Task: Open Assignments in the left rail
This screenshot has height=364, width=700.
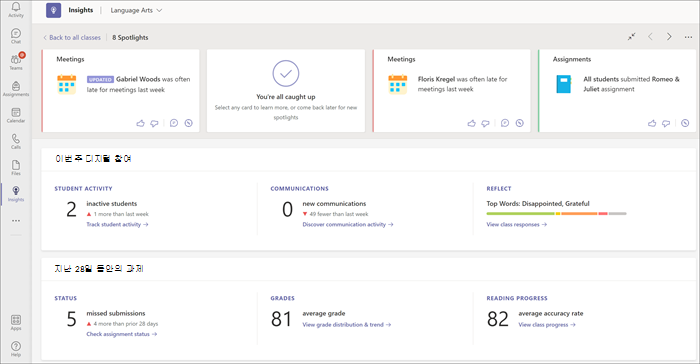Action: [16, 88]
